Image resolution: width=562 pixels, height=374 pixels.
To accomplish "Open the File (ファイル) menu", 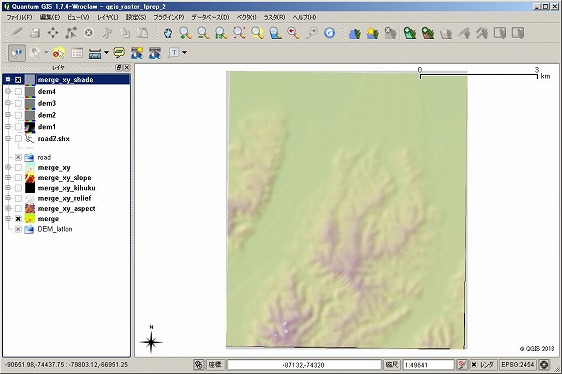I will click(x=20, y=17).
